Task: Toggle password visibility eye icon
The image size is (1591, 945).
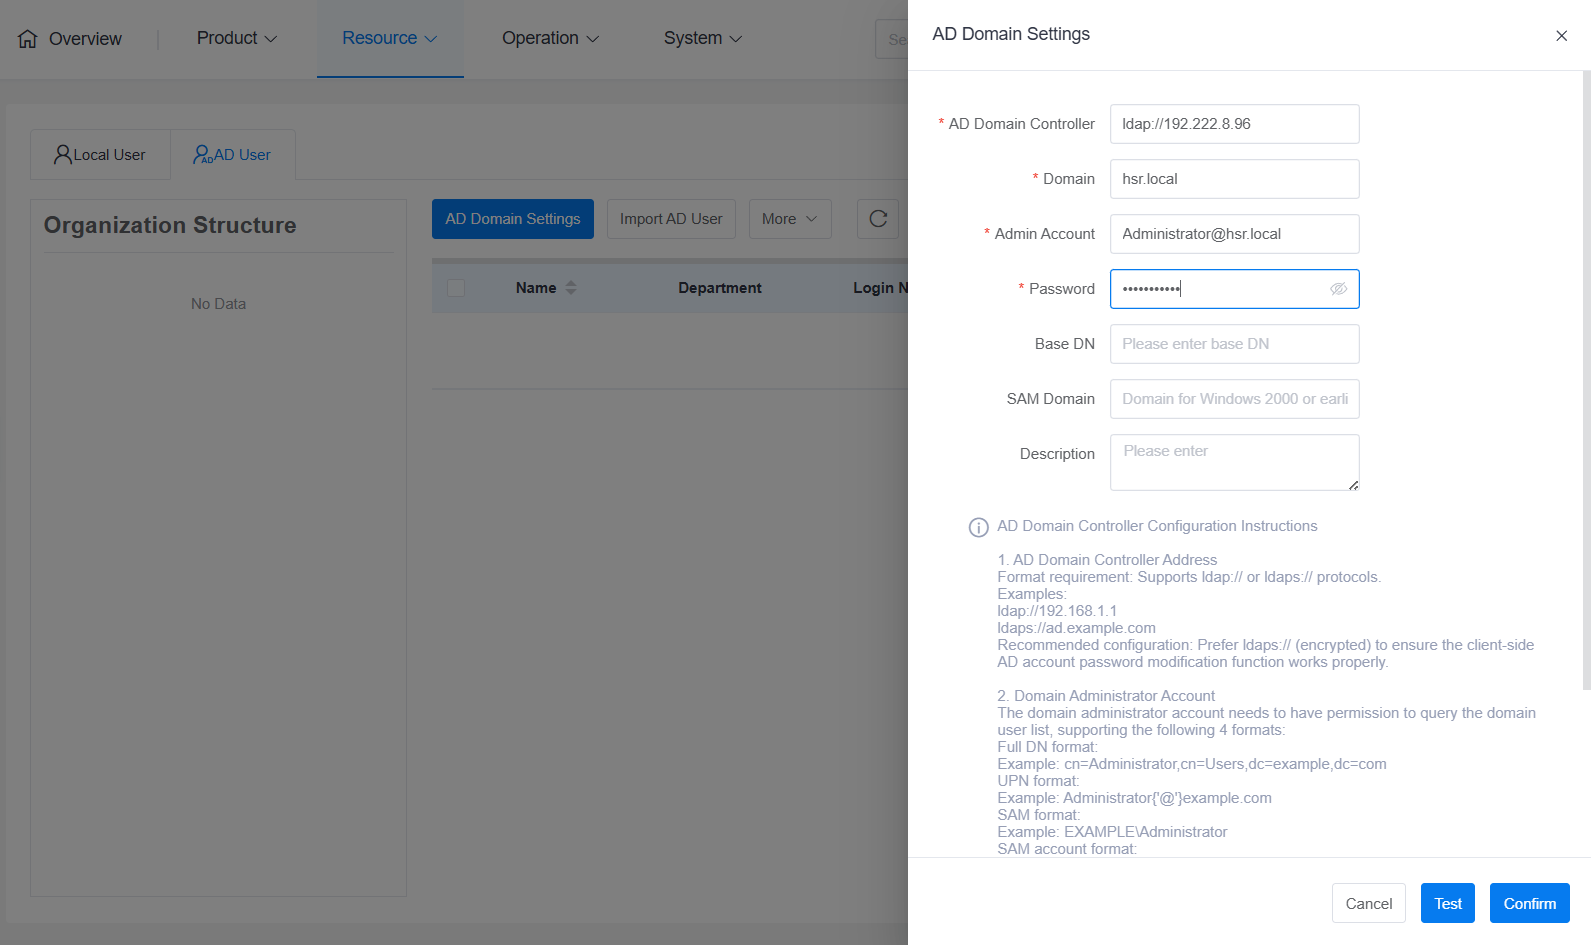Action: coord(1338,289)
